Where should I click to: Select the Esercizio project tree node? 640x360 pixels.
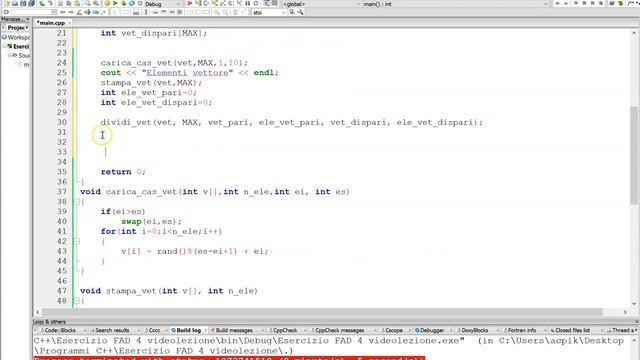click(x=19, y=46)
